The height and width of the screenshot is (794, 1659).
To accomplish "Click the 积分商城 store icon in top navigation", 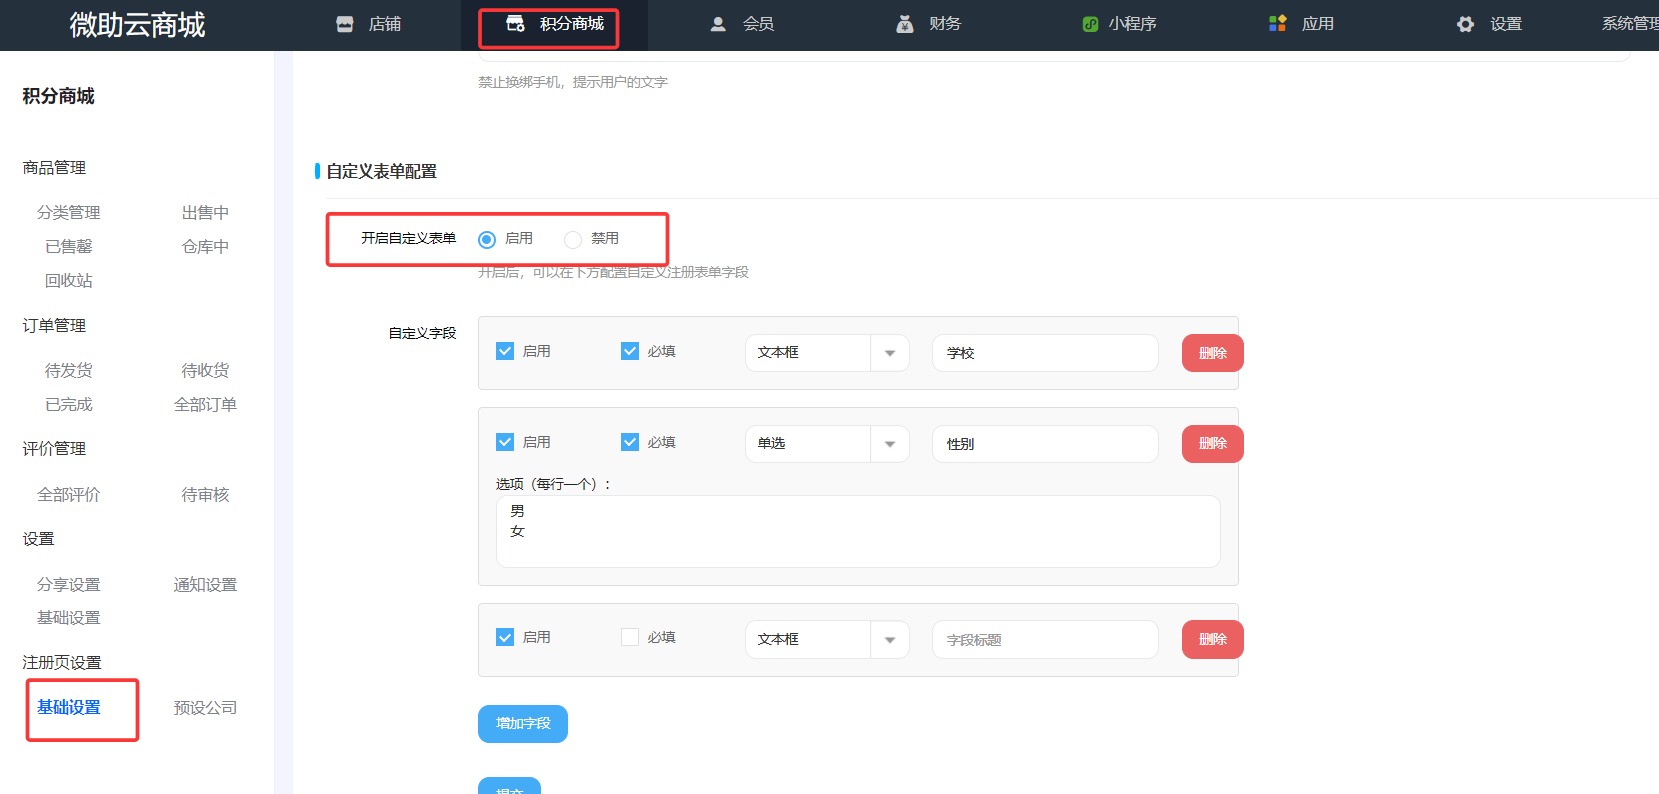I will click(516, 23).
